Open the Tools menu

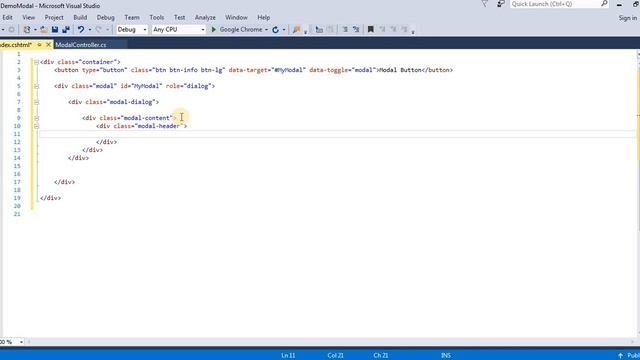[156, 18]
